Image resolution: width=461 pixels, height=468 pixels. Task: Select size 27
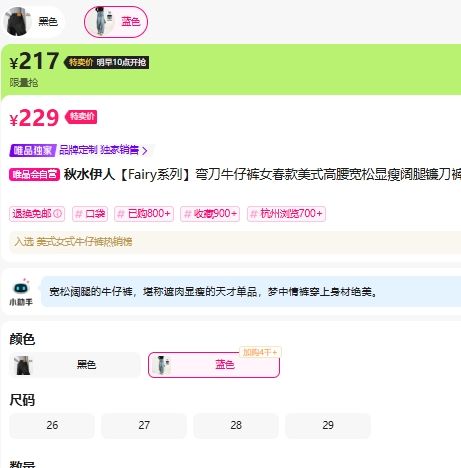coord(144,426)
